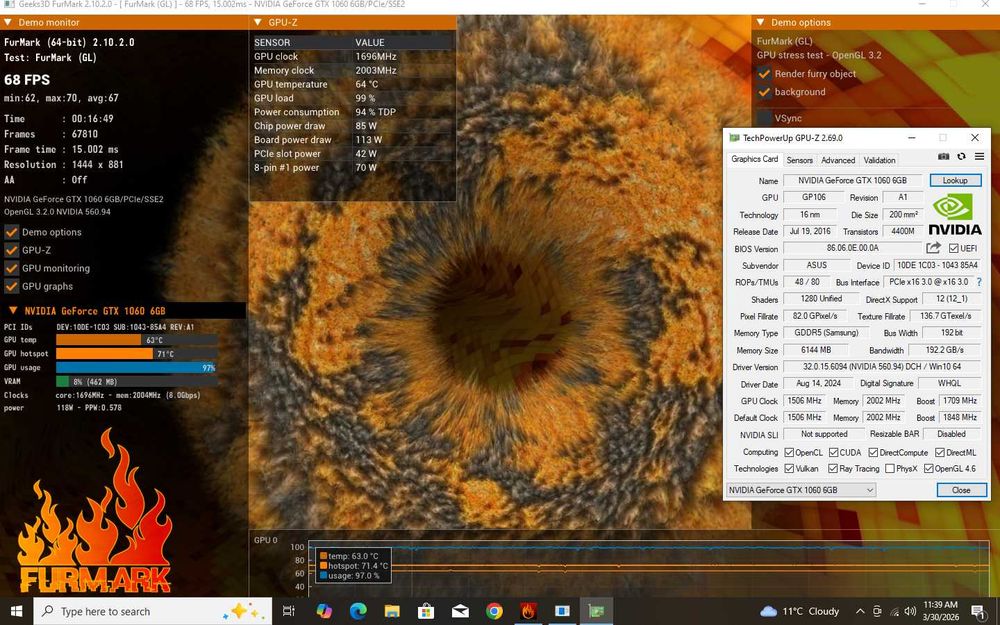1000x625 pixels.
Task: Open the Advanced tab in GPU-Z
Action: coord(838,160)
